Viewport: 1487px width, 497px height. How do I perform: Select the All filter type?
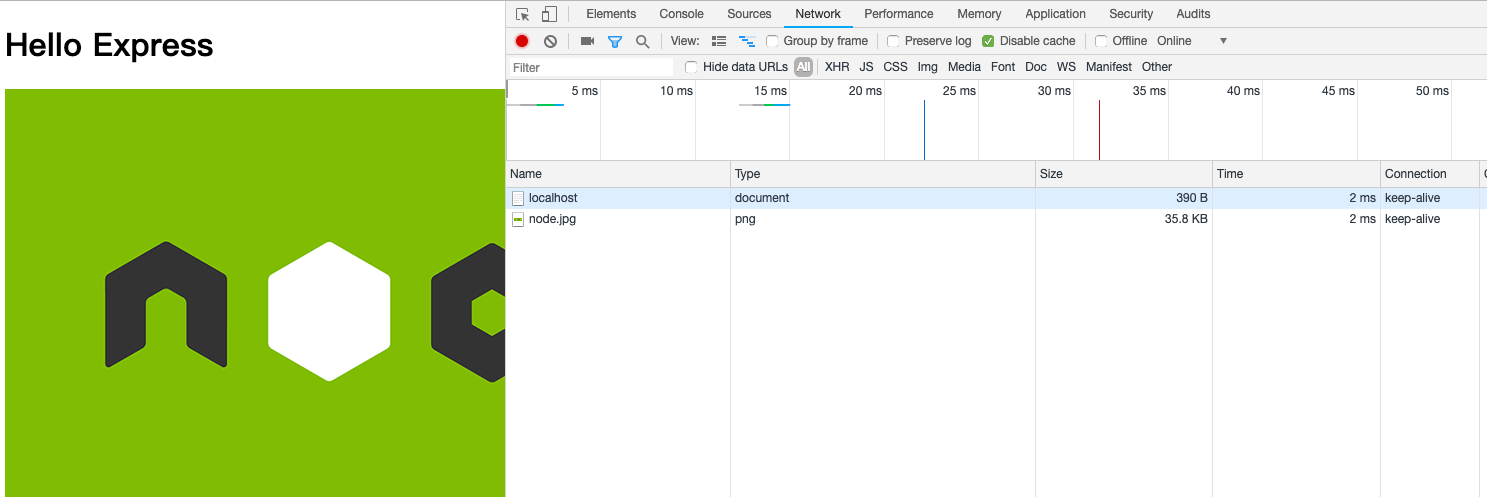[804, 67]
